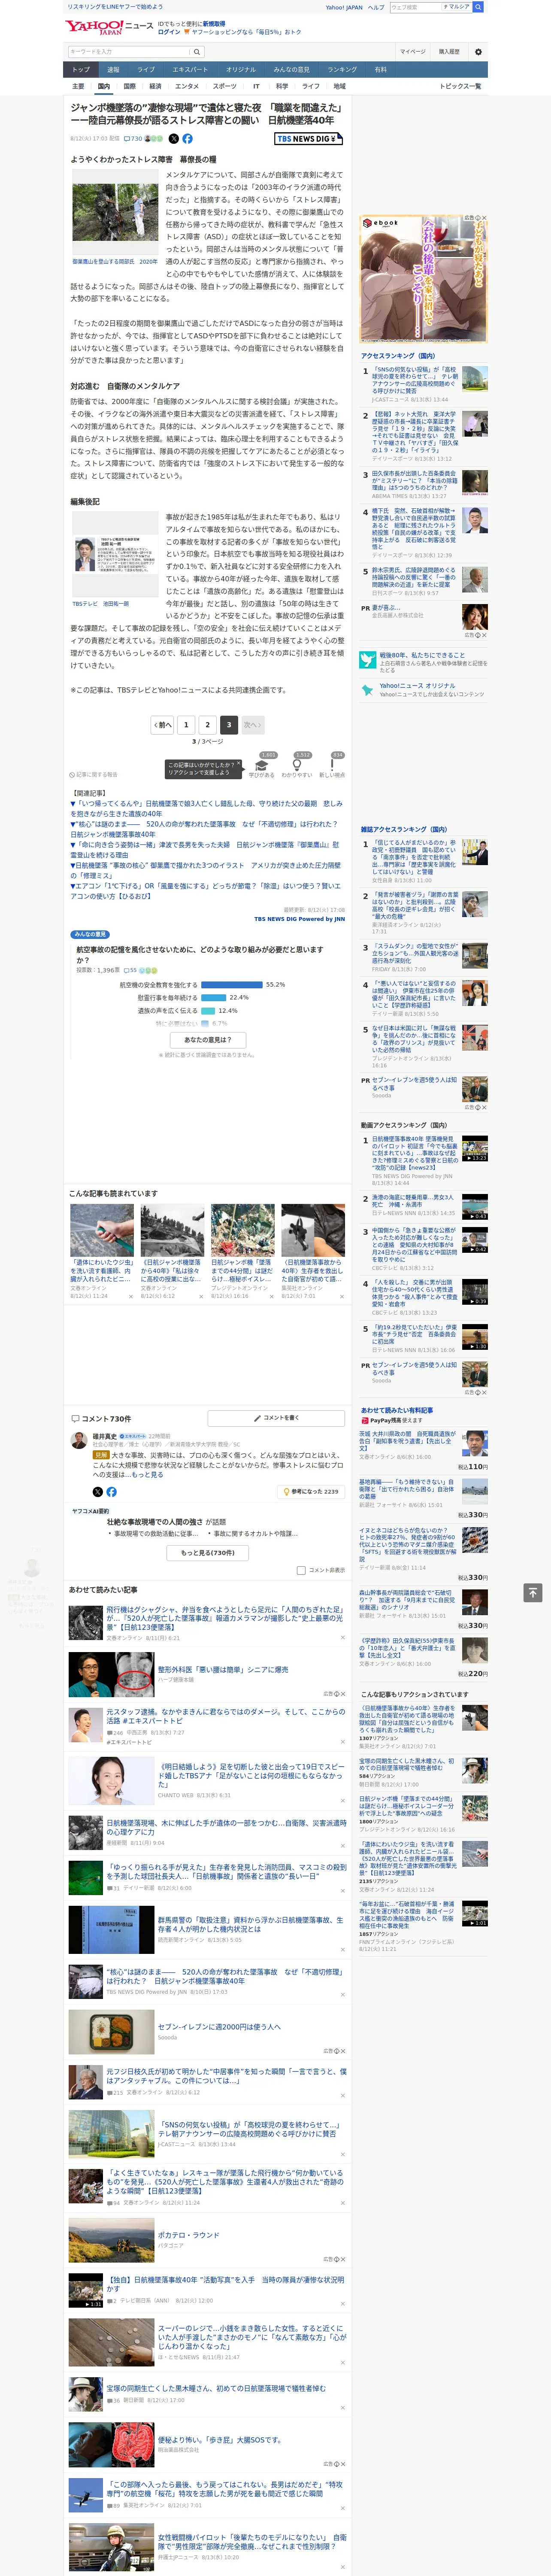Click the ヘルプ link in header
The width and height of the screenshot is (551, 2576).
click(x=376, y=7)
